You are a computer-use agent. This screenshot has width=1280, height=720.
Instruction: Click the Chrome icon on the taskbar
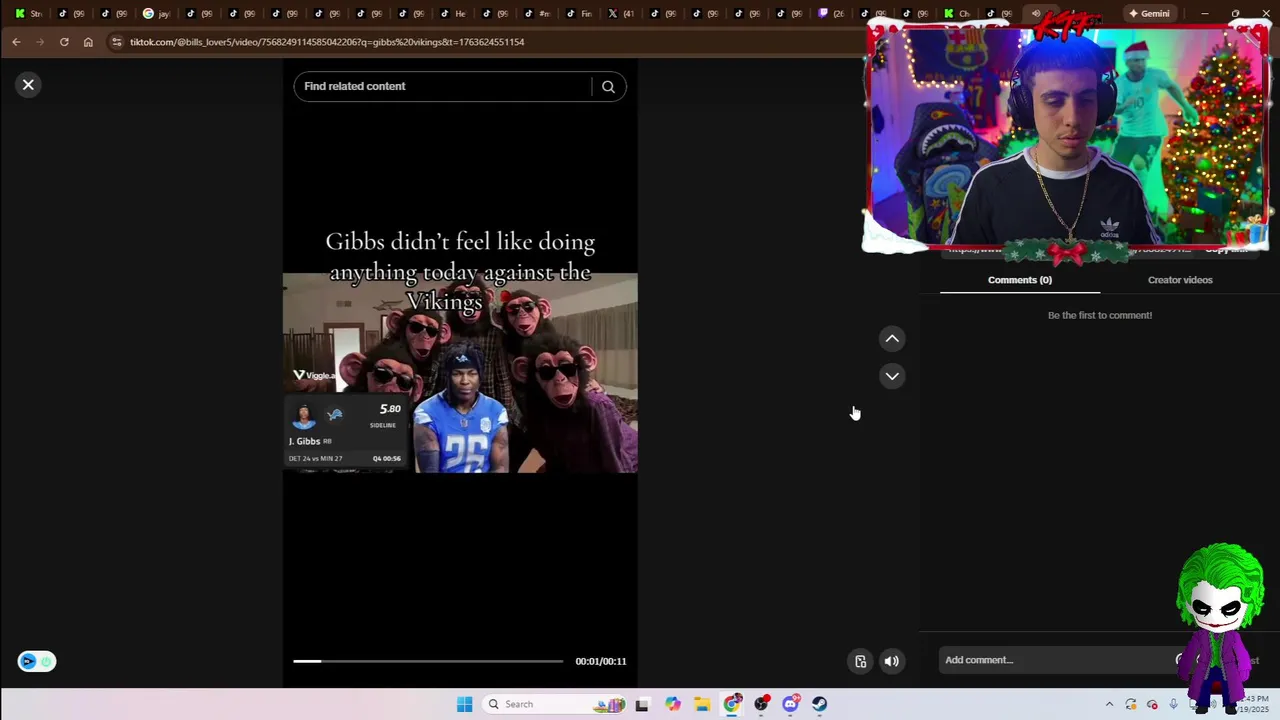(x=733, y=704)
